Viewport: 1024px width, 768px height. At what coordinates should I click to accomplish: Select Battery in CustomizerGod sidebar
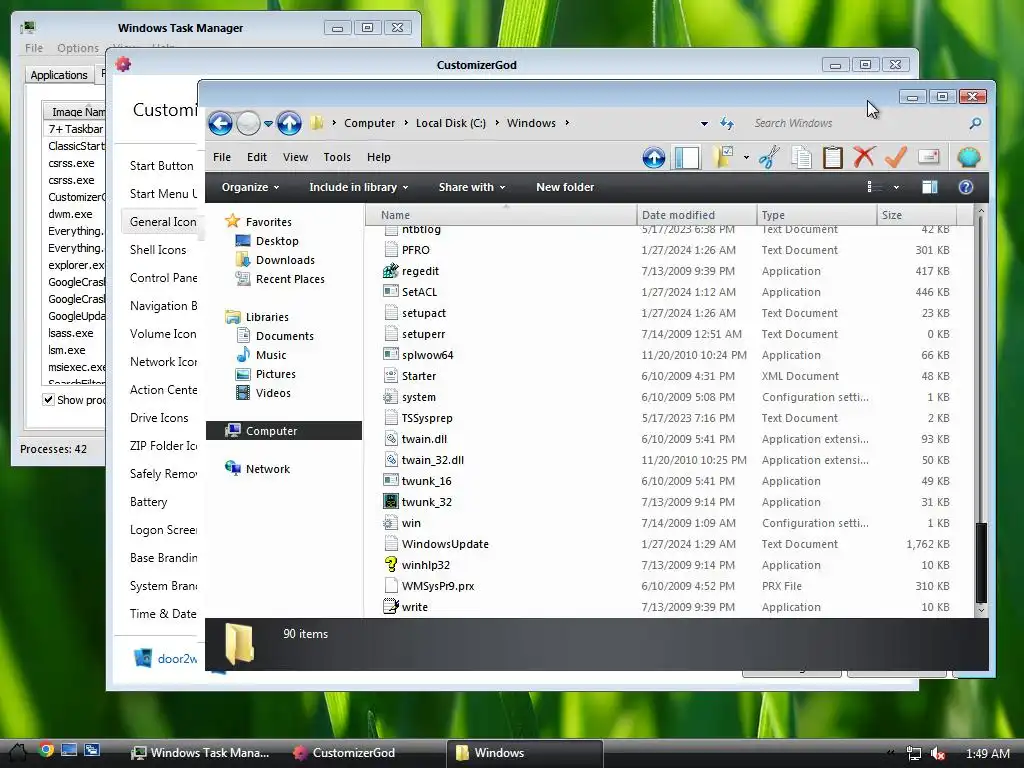(x=149, y=502)
